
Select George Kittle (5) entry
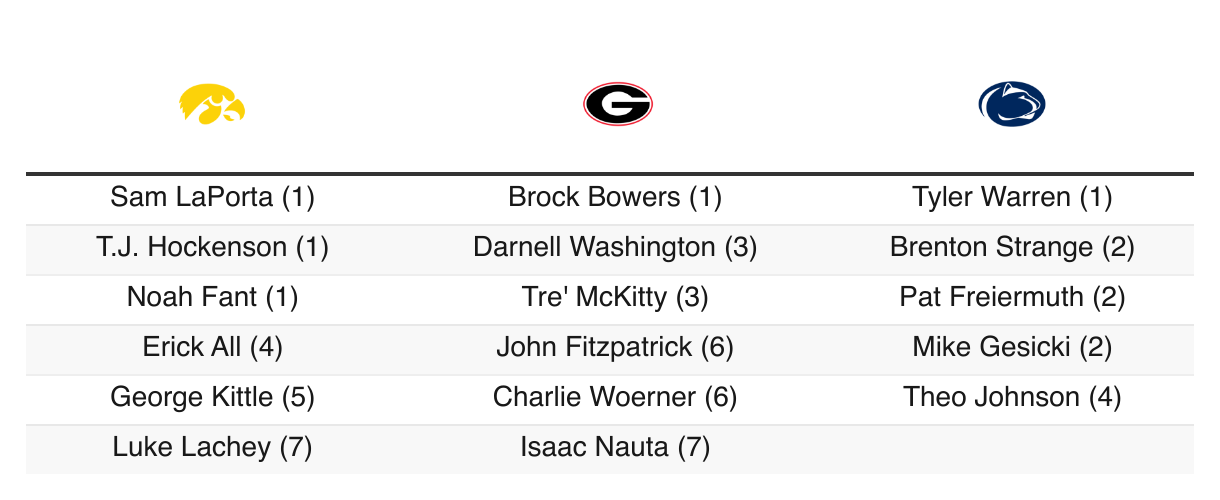pos(213,397)
